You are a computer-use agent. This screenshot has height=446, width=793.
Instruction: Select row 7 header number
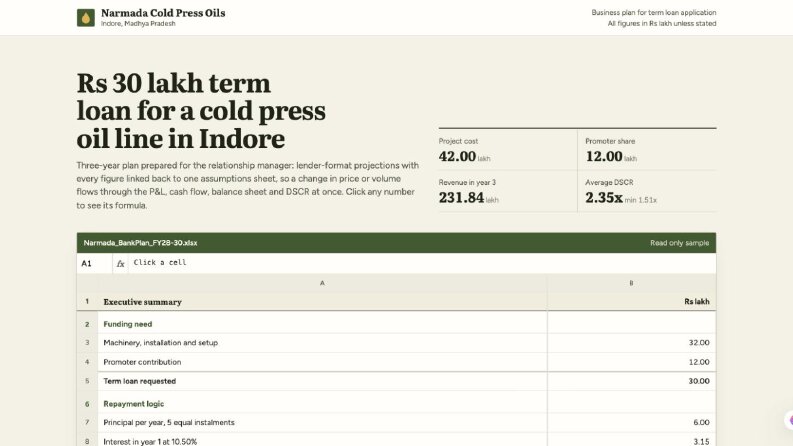click(87, 422)
